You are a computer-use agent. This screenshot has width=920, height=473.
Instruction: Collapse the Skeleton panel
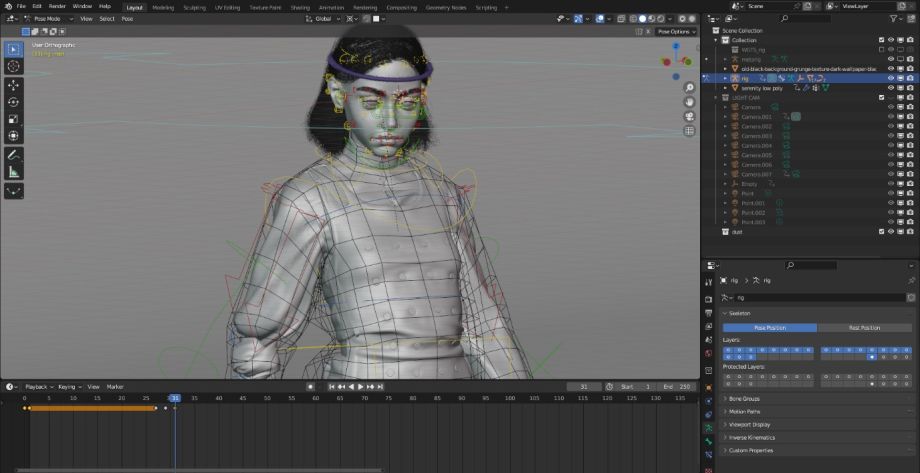[x=816, y=313]
